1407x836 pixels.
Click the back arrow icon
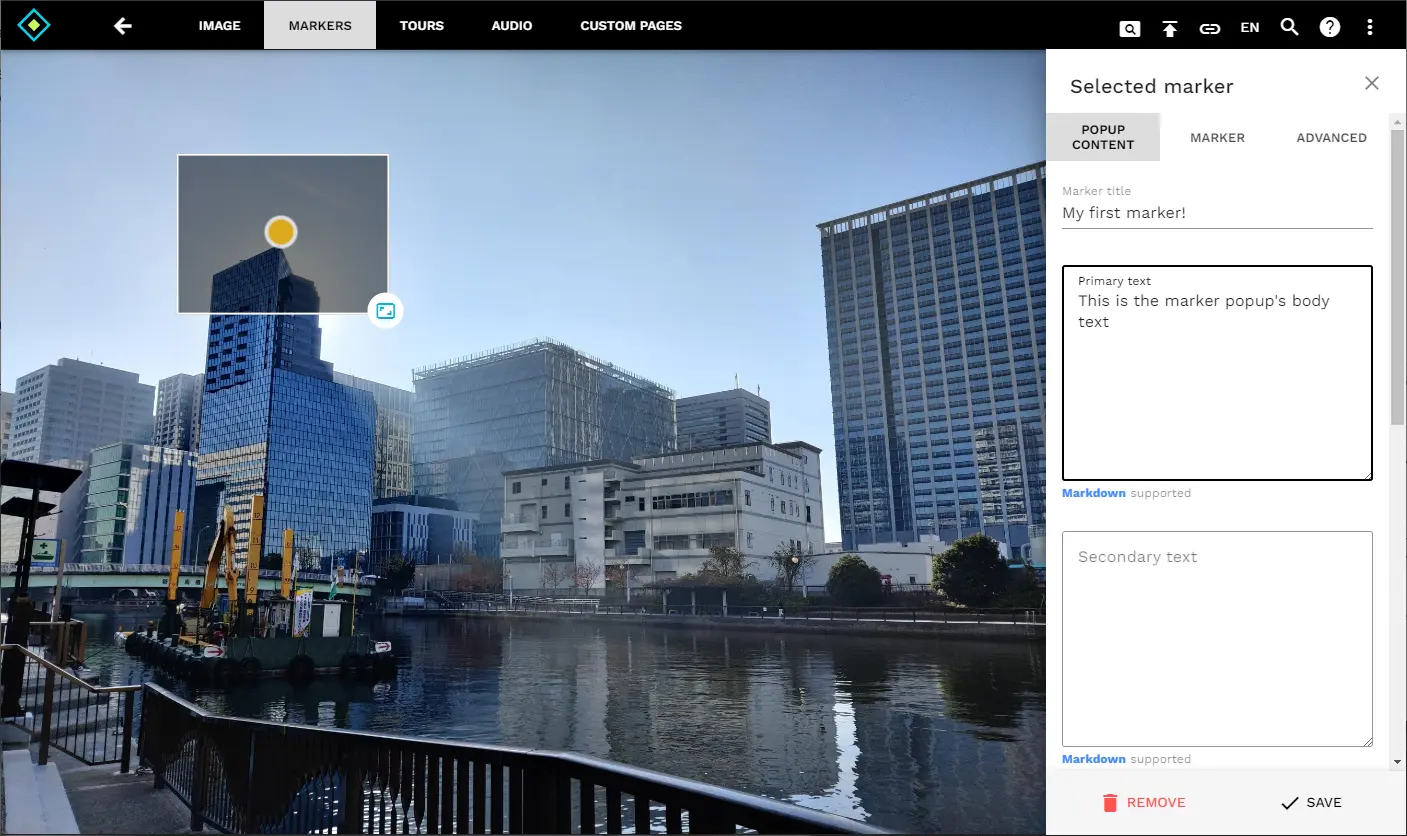coord(123,26)
